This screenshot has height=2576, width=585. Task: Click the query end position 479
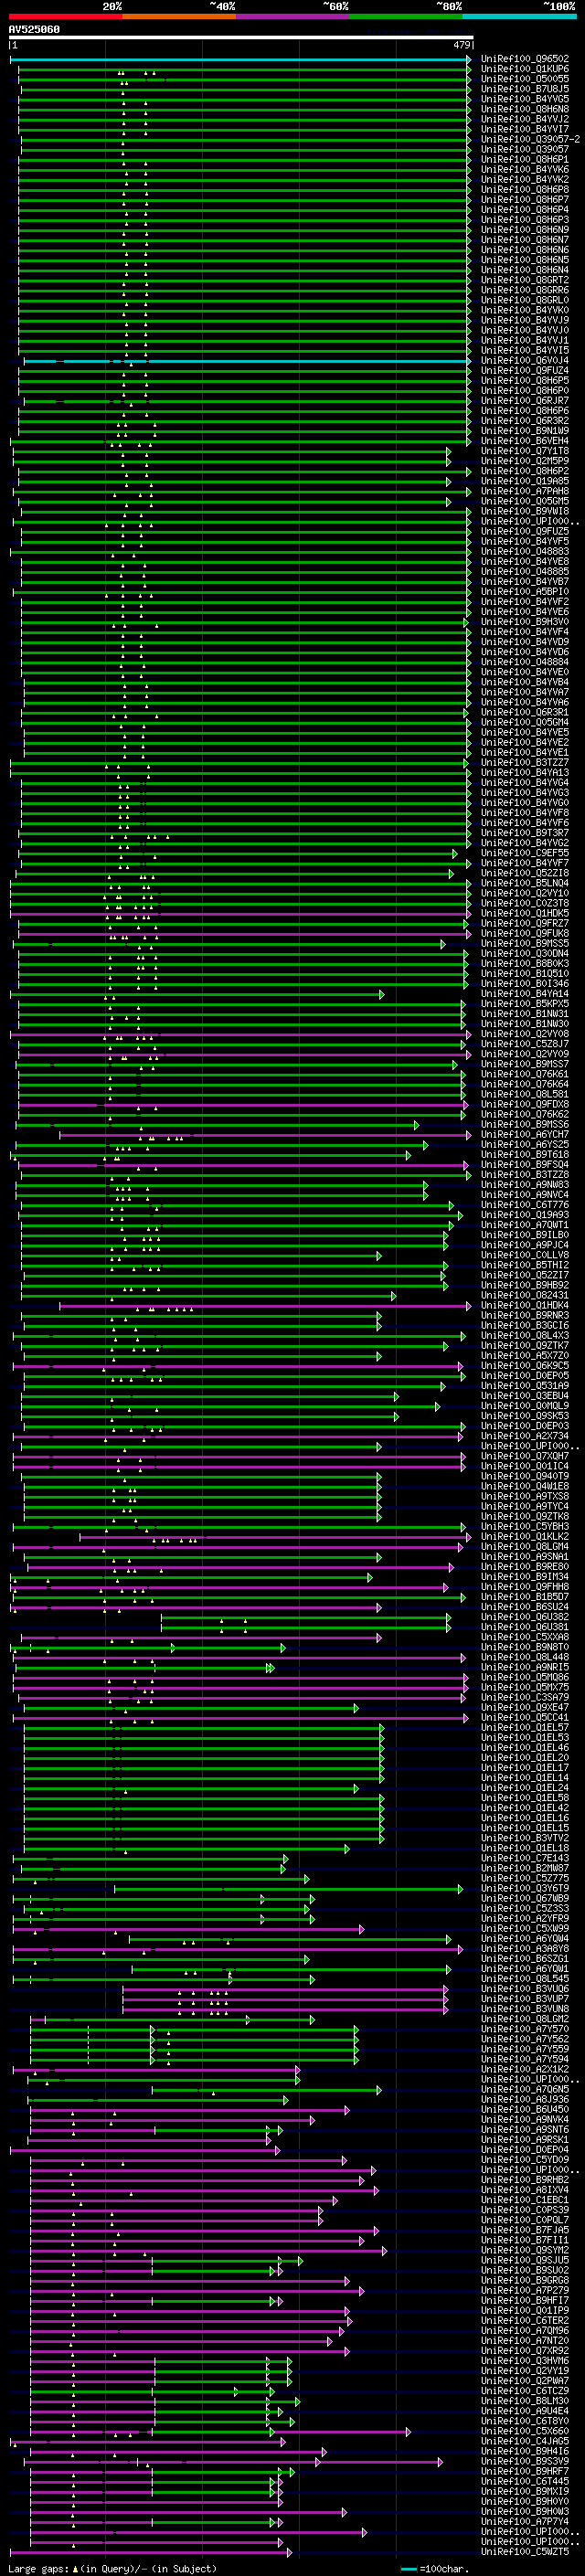click(461, 46)
